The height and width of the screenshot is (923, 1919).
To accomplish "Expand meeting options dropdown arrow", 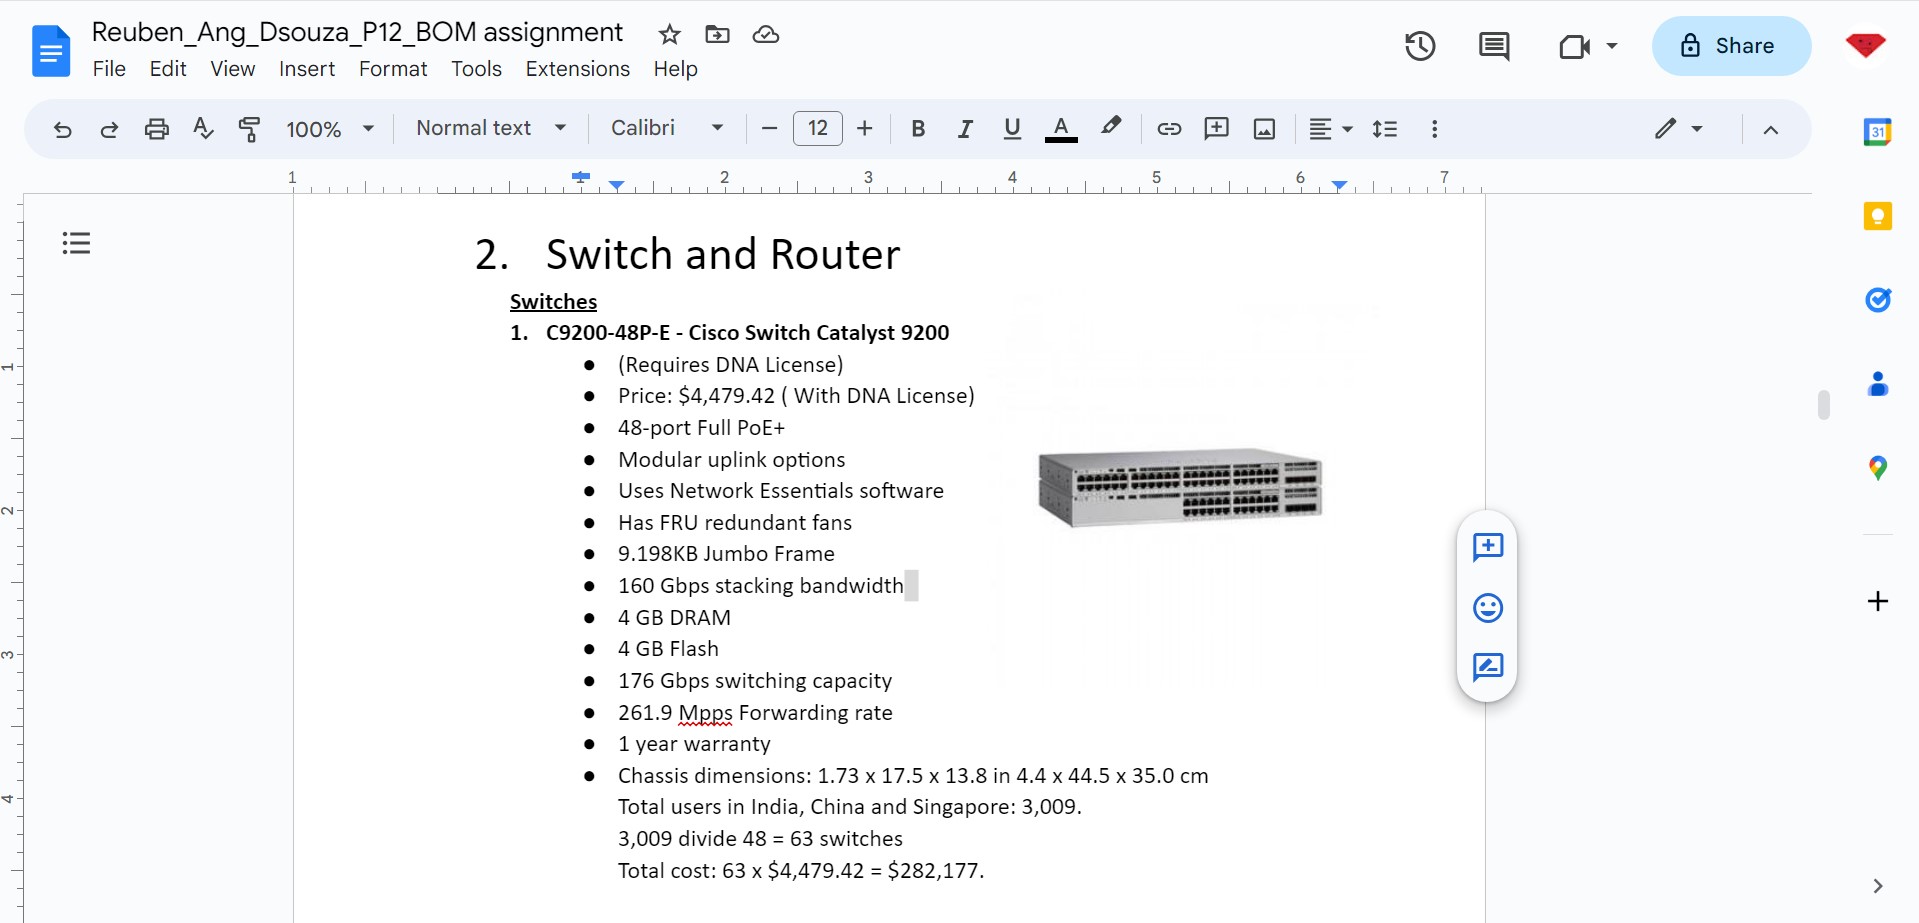I will [1612, 46].
